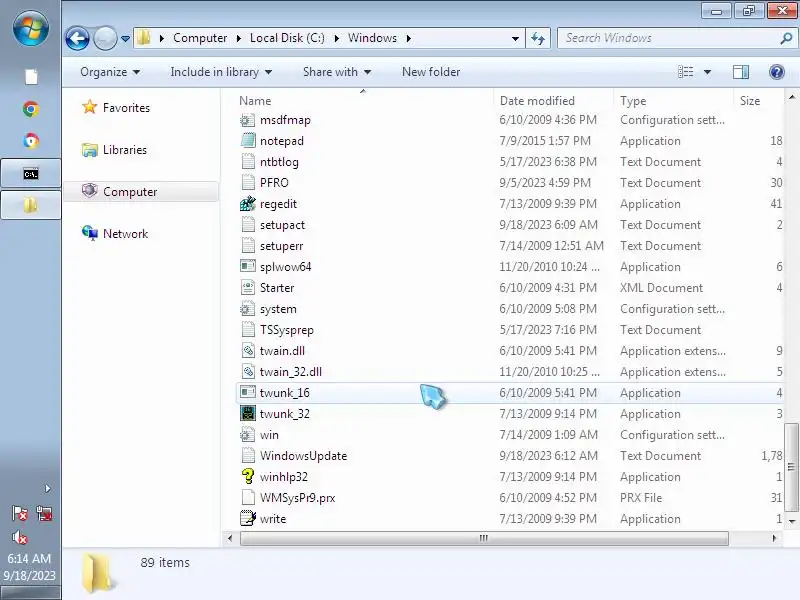Select the system configuration file icon
The width and height of the screenshot is (800, 600).
247,309
